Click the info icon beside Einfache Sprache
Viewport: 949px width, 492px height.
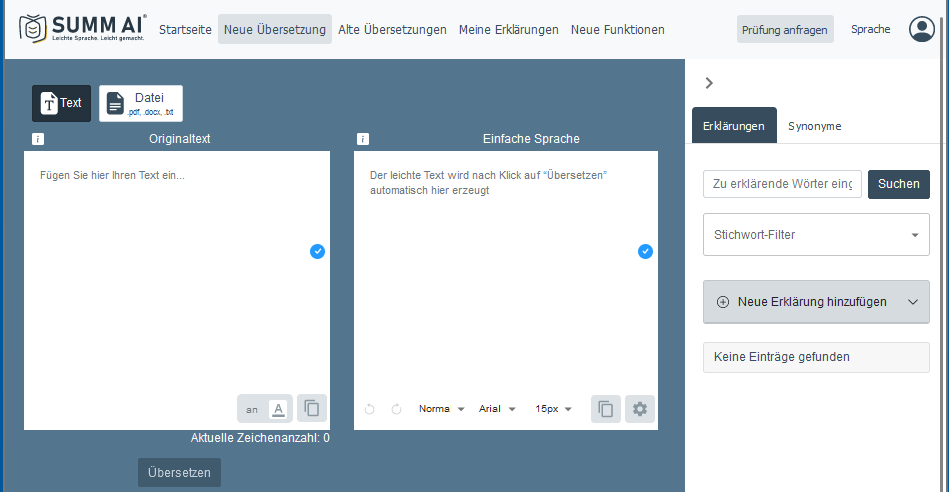click(x=363, y=139)
